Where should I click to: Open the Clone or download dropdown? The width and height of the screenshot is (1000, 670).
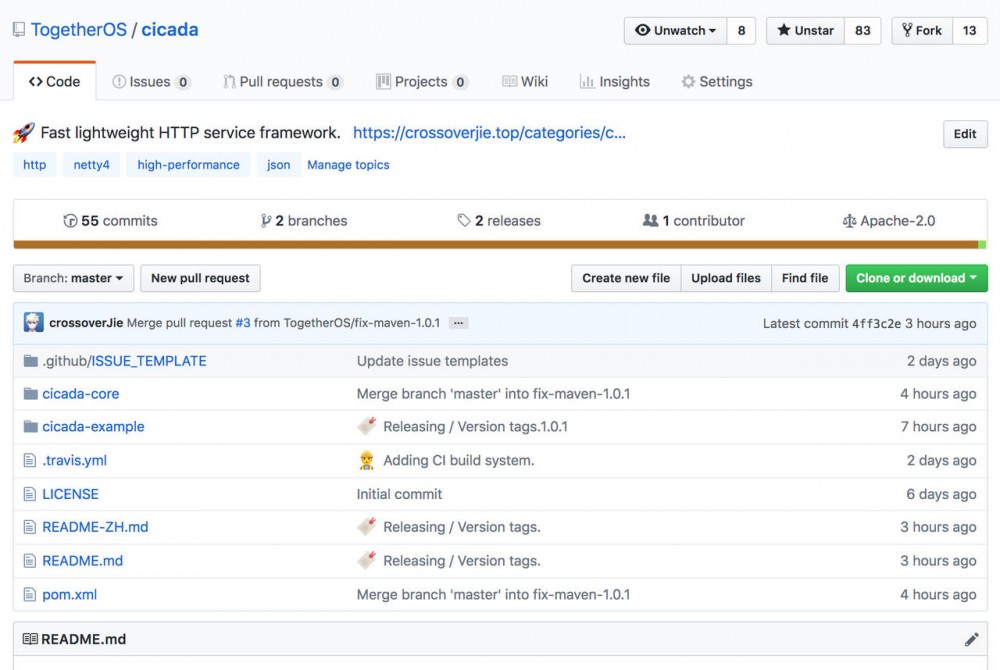click(916, 278)
